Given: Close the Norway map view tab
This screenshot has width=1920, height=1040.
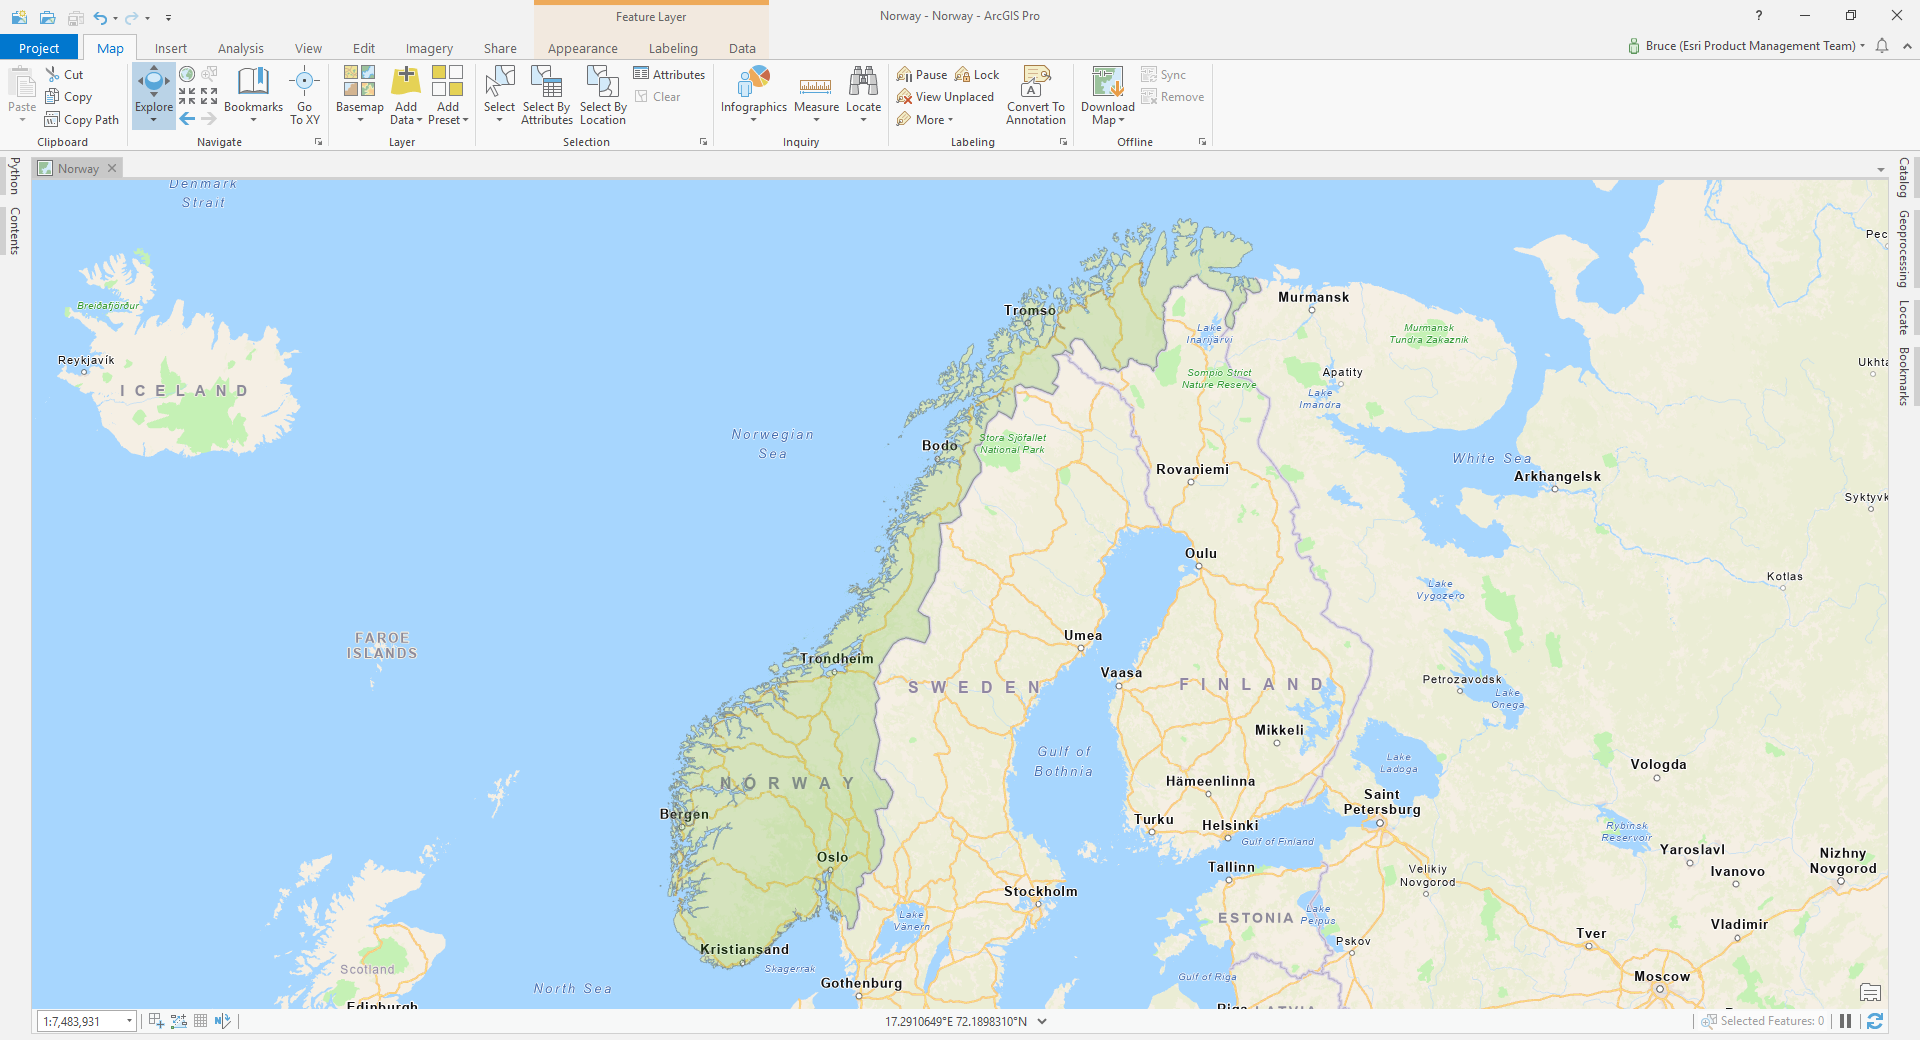Looking at the screenshot, I should [x=112, y=168].
